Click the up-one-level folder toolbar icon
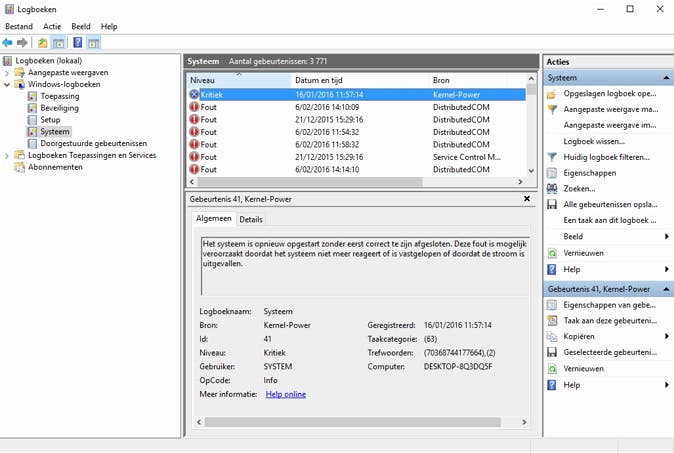 point(42,43)
